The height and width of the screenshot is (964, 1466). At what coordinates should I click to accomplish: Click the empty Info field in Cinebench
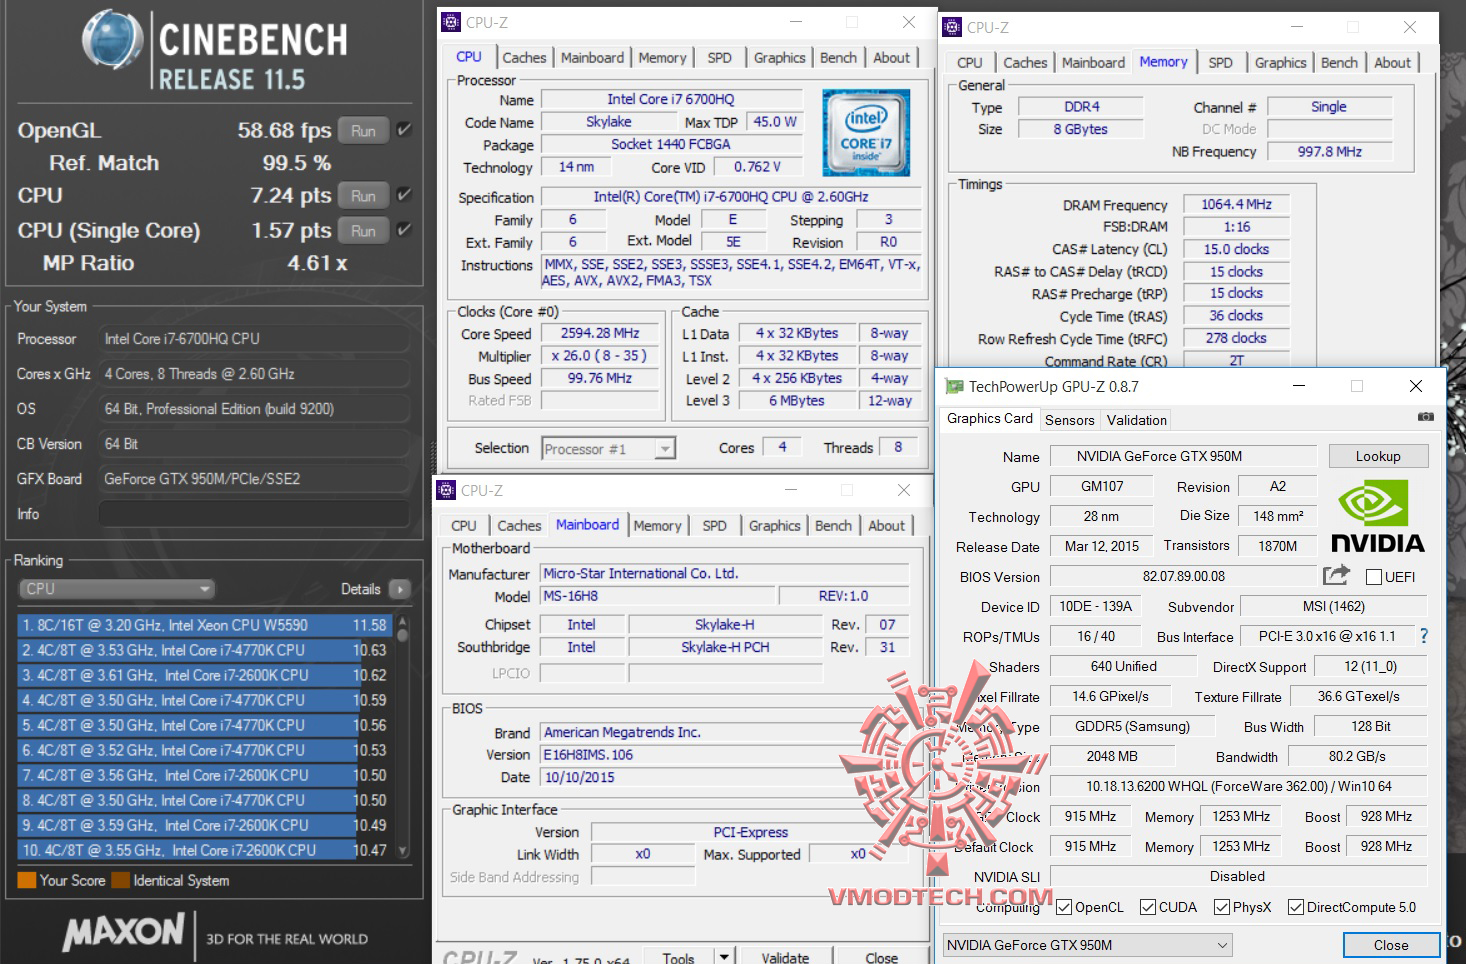pos(254,514)
